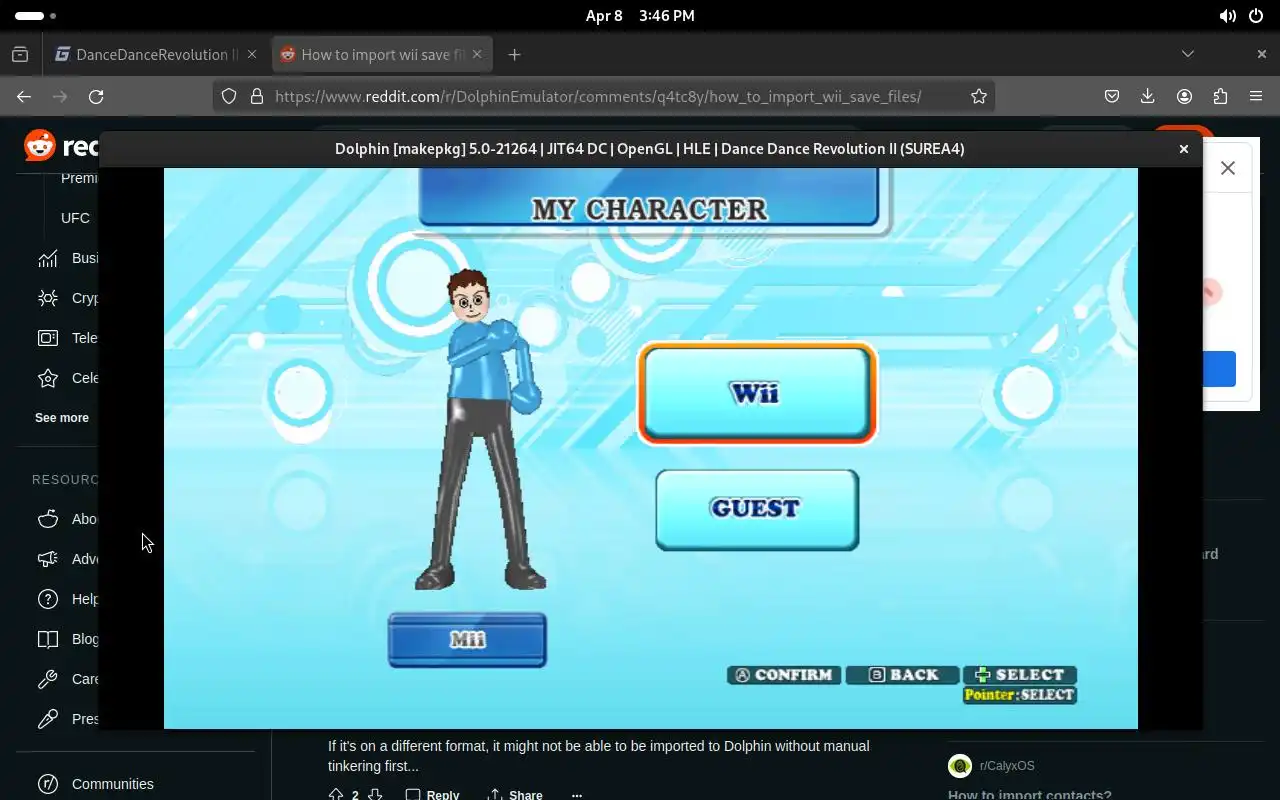Open the browser downloads panel
The width and height of the screenshot is (1280, 800).
pyautogui.click(x=1148, y=96)
